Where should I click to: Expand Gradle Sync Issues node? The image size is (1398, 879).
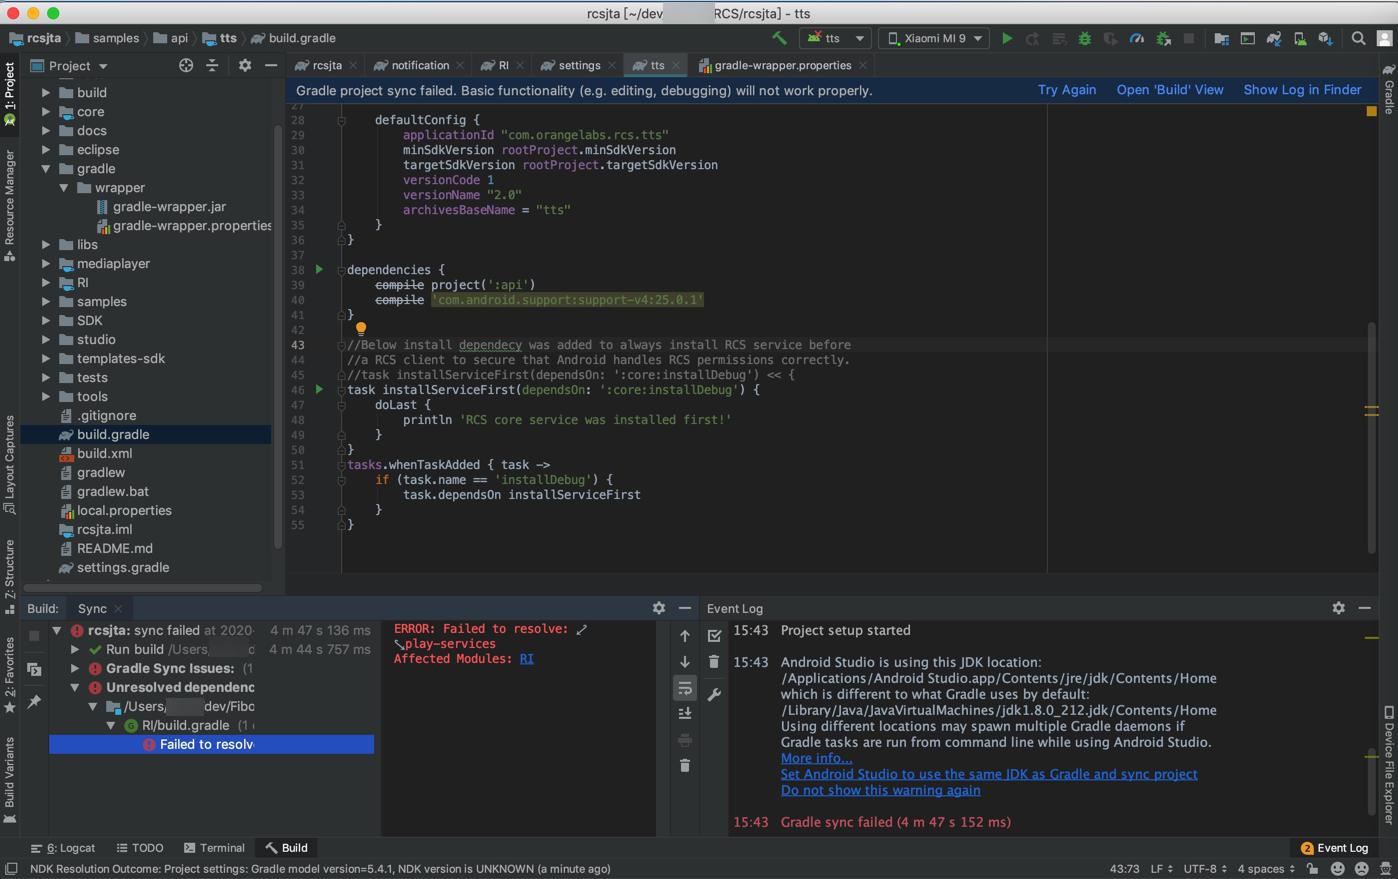click(75, 668)
